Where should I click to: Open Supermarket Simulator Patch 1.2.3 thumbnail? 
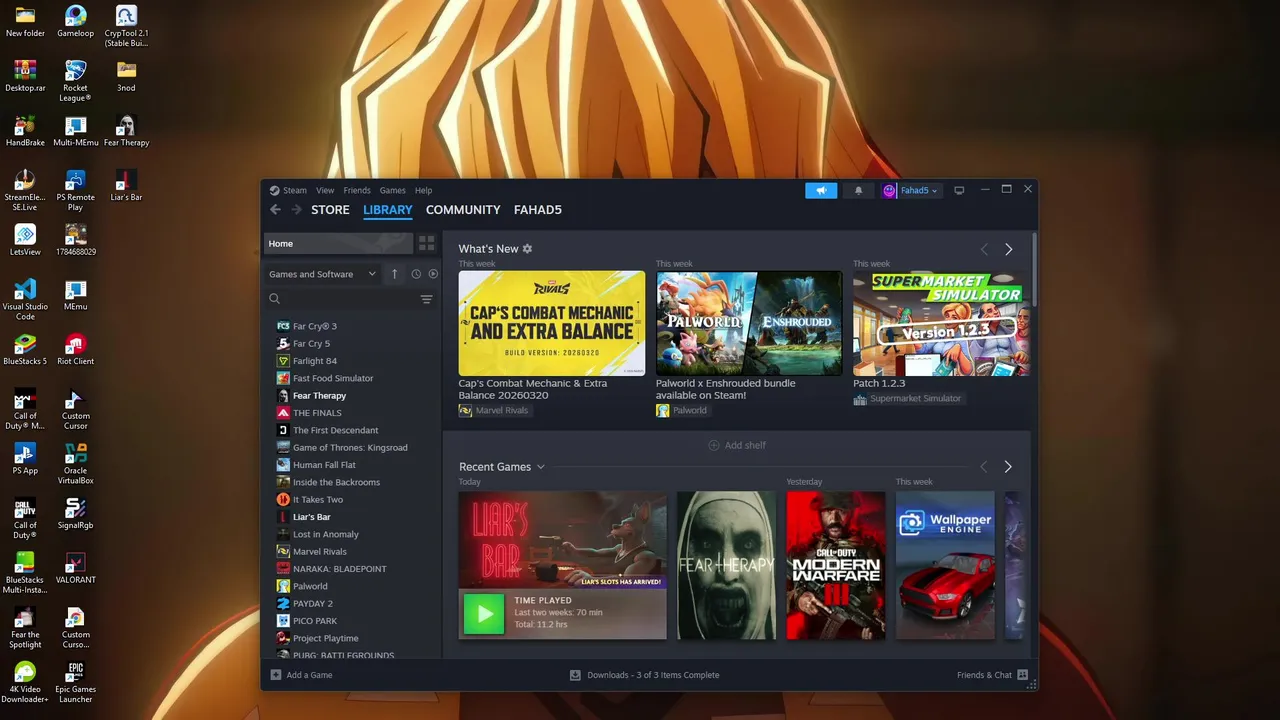941,323
